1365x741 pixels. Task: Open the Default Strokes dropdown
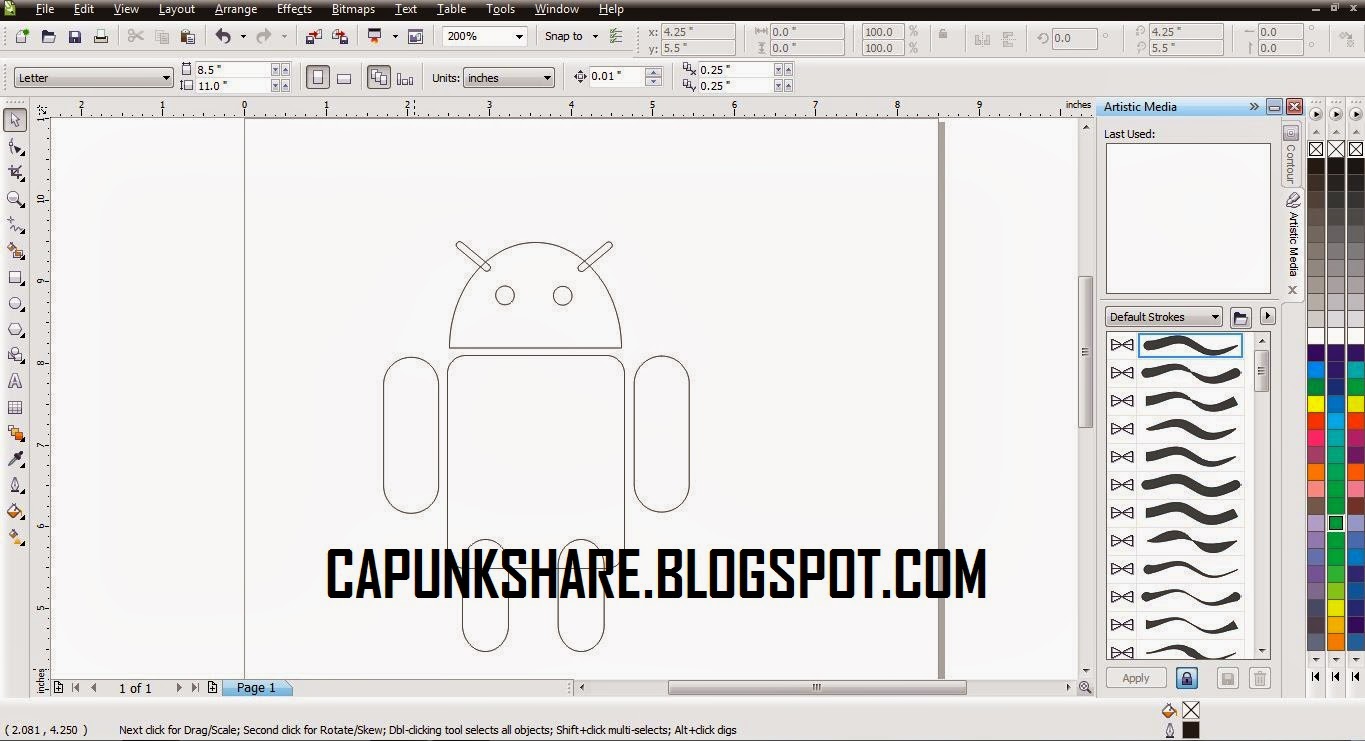(1215, 317)
